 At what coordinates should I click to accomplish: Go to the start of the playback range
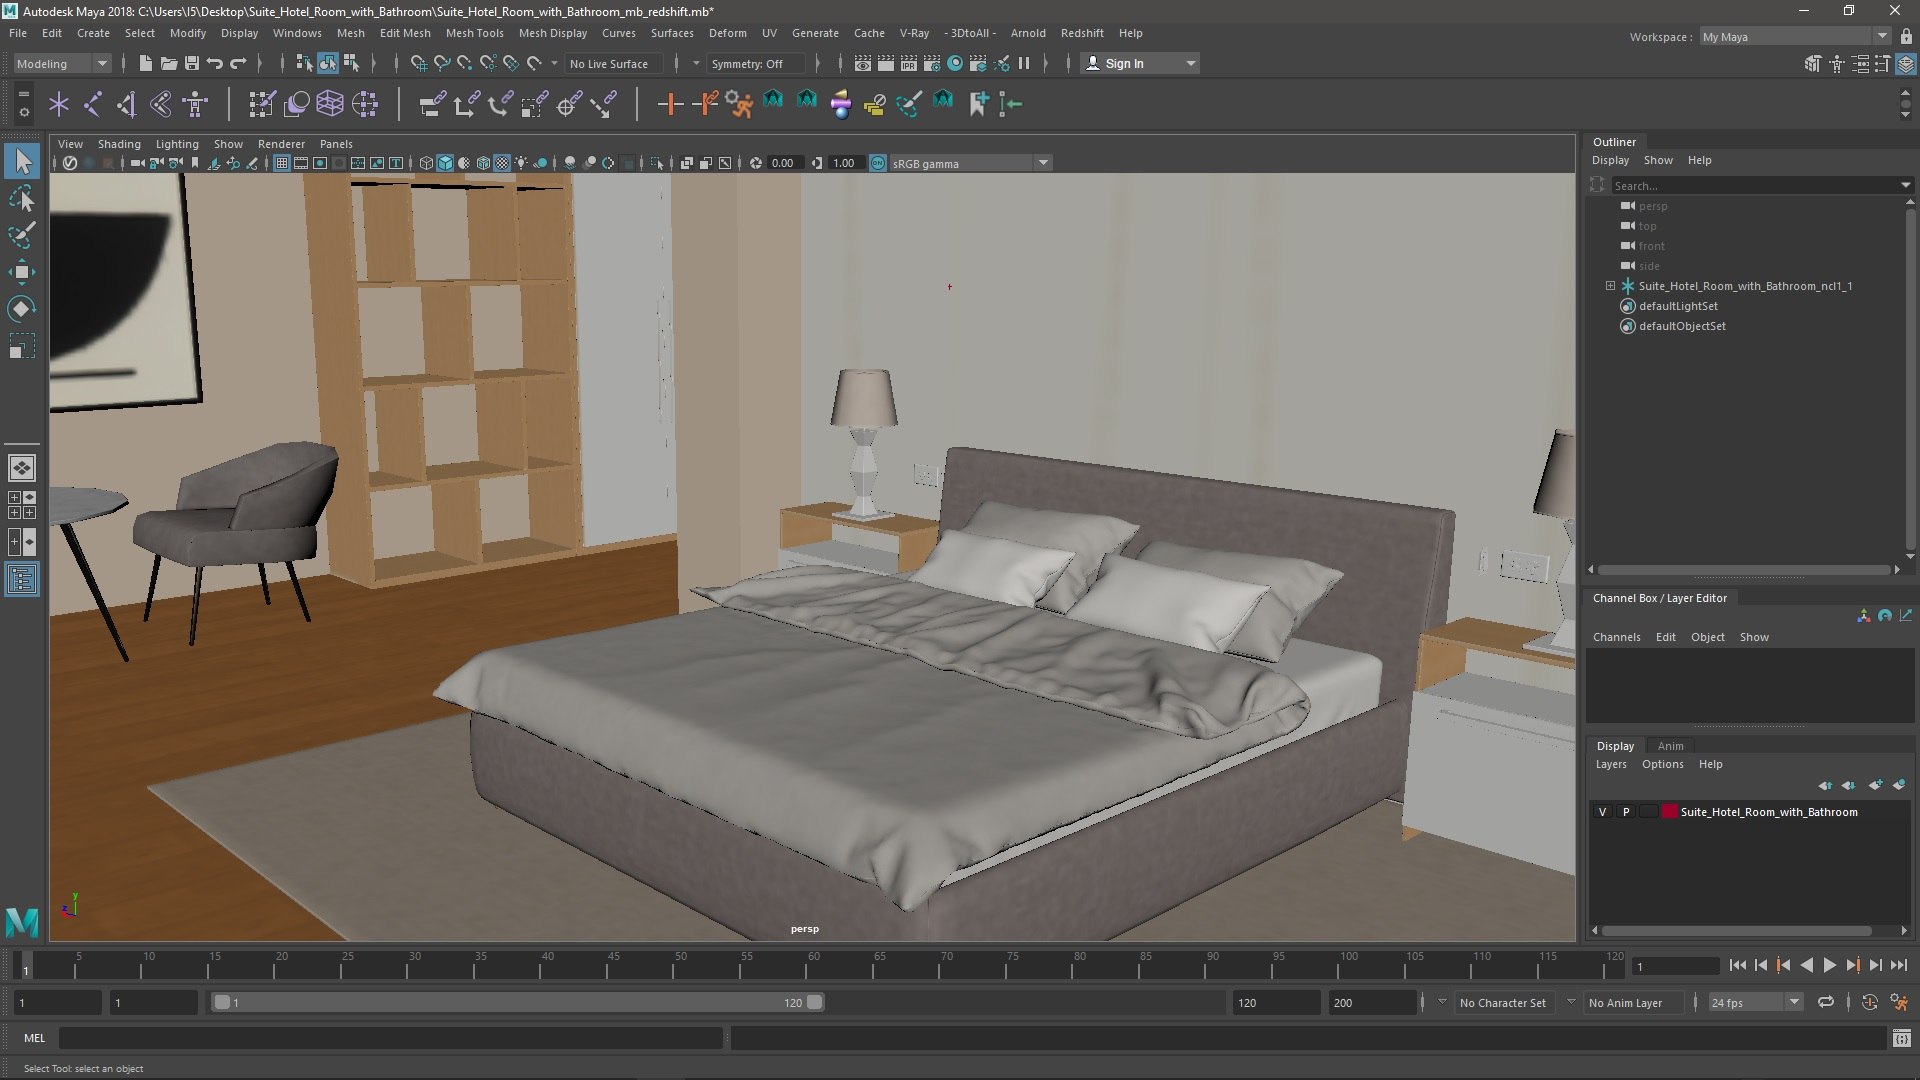pyautogui.click(x=1737, y=966)
